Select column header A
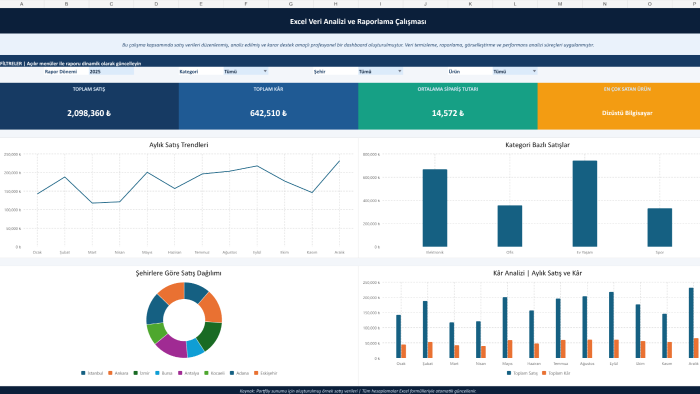Image resolution: width=700 pixels, height=394 pixels. [21, 4]
